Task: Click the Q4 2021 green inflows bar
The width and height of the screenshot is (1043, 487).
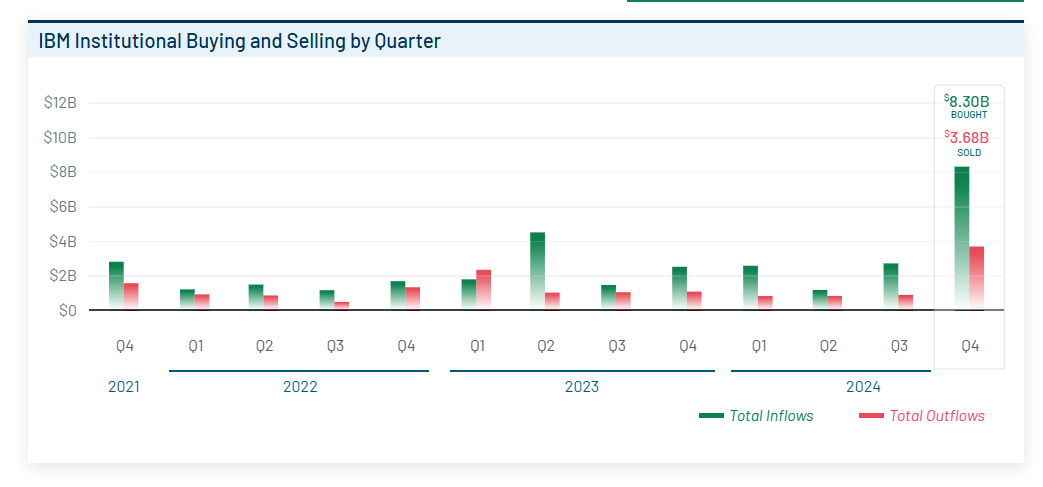Action: (116, 286)
